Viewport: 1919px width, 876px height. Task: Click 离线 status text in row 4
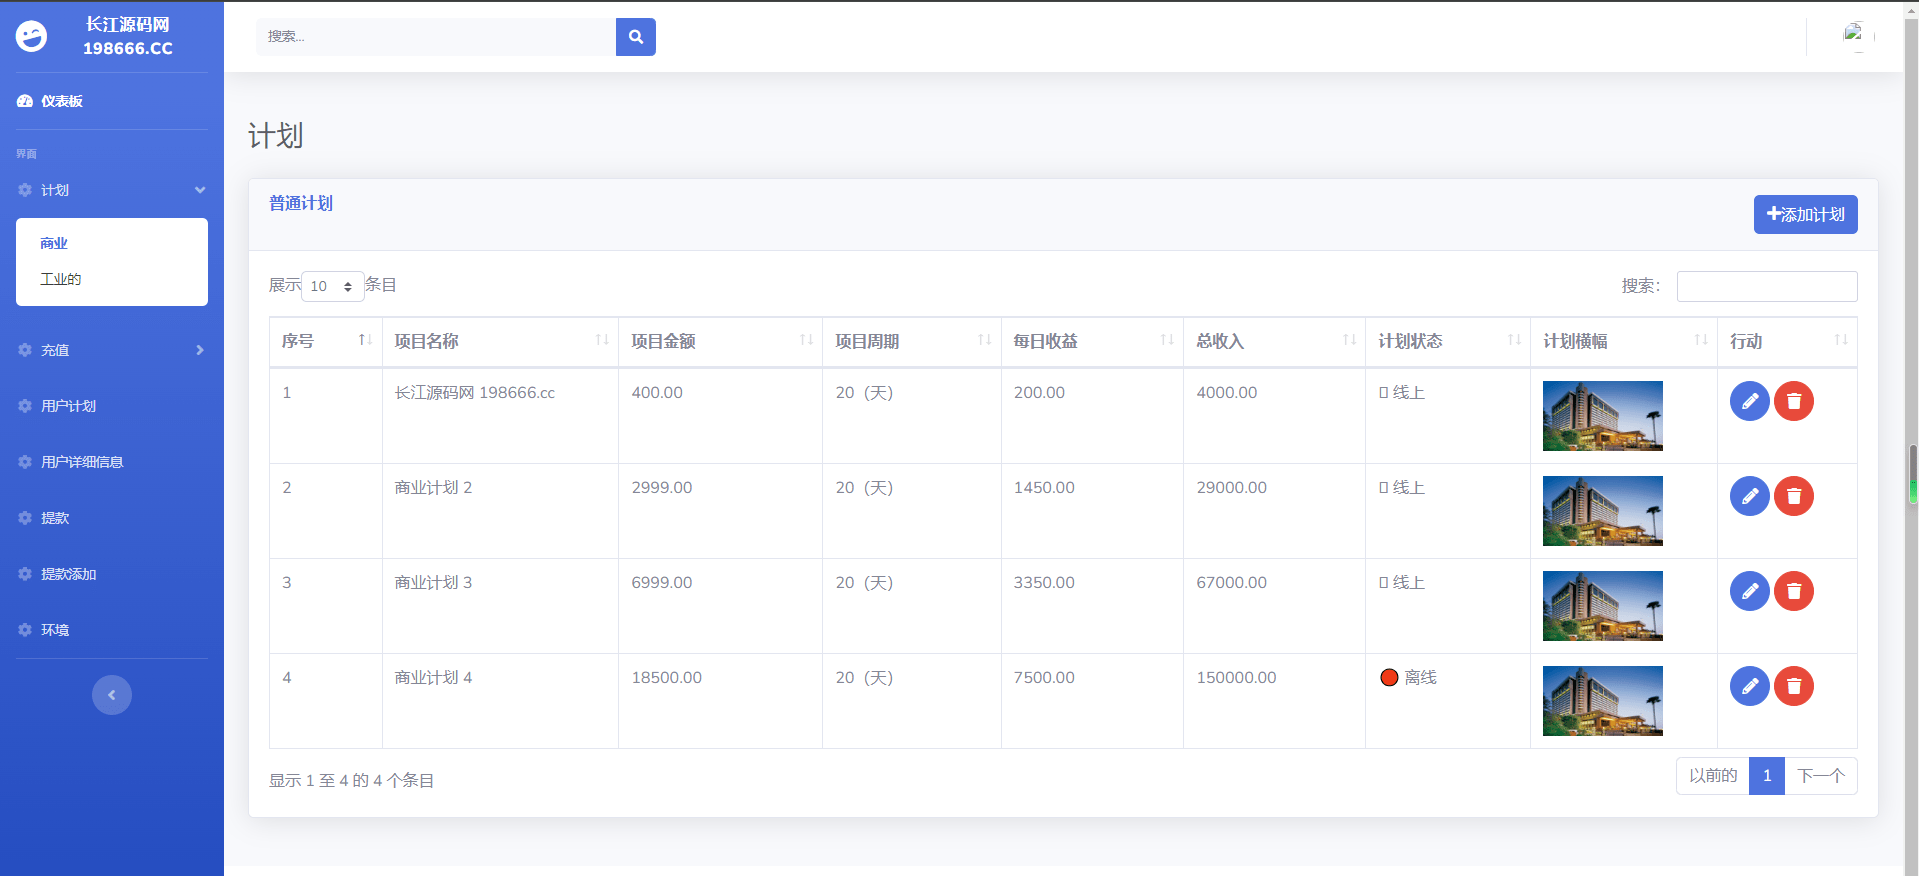pos(1420,678)
